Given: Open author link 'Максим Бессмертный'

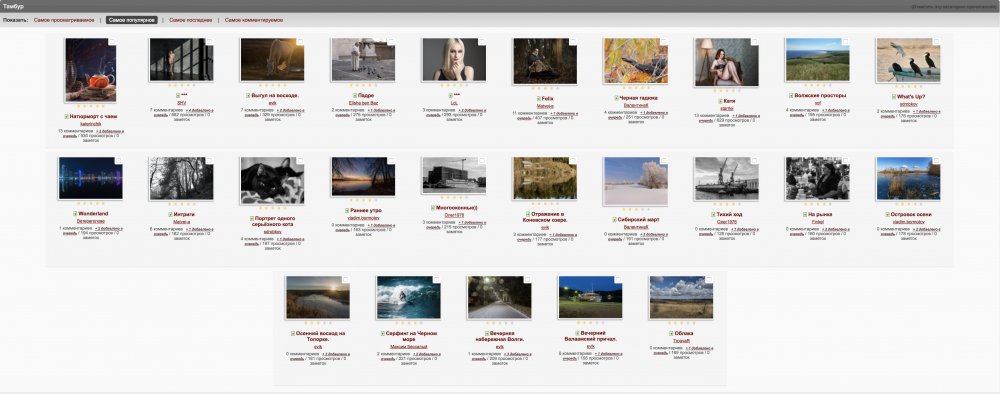Looking at the screenshot, I should (x=409, y=347).
